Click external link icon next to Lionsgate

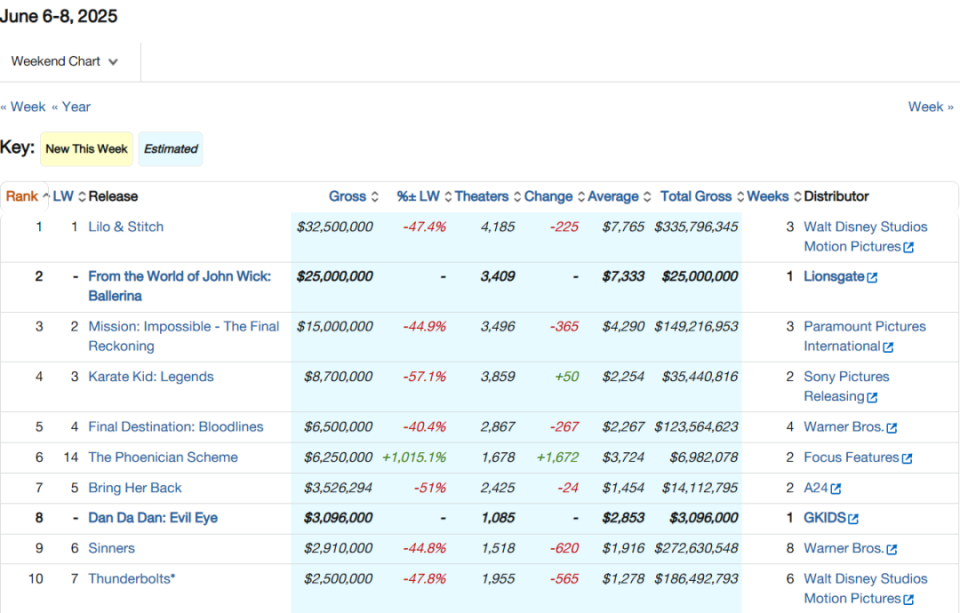pyautogui.click(x=872, y=277)
